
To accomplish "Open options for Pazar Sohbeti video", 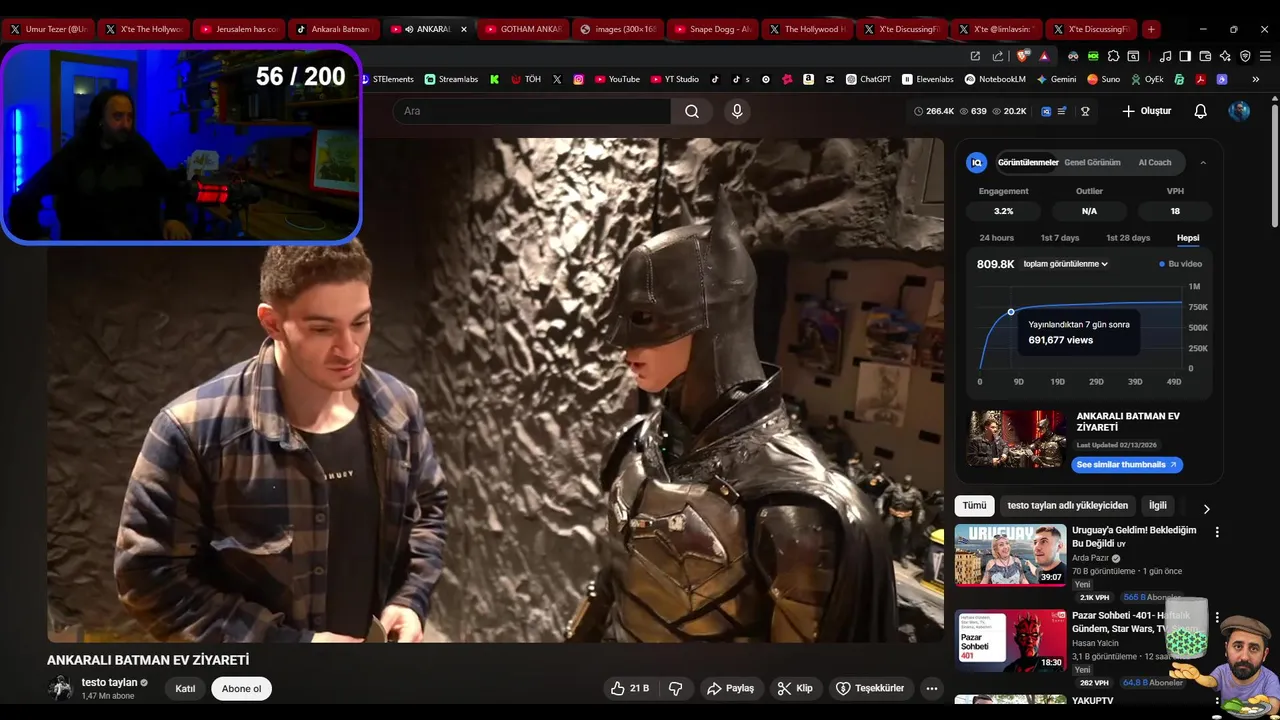I will (1217, 618).
